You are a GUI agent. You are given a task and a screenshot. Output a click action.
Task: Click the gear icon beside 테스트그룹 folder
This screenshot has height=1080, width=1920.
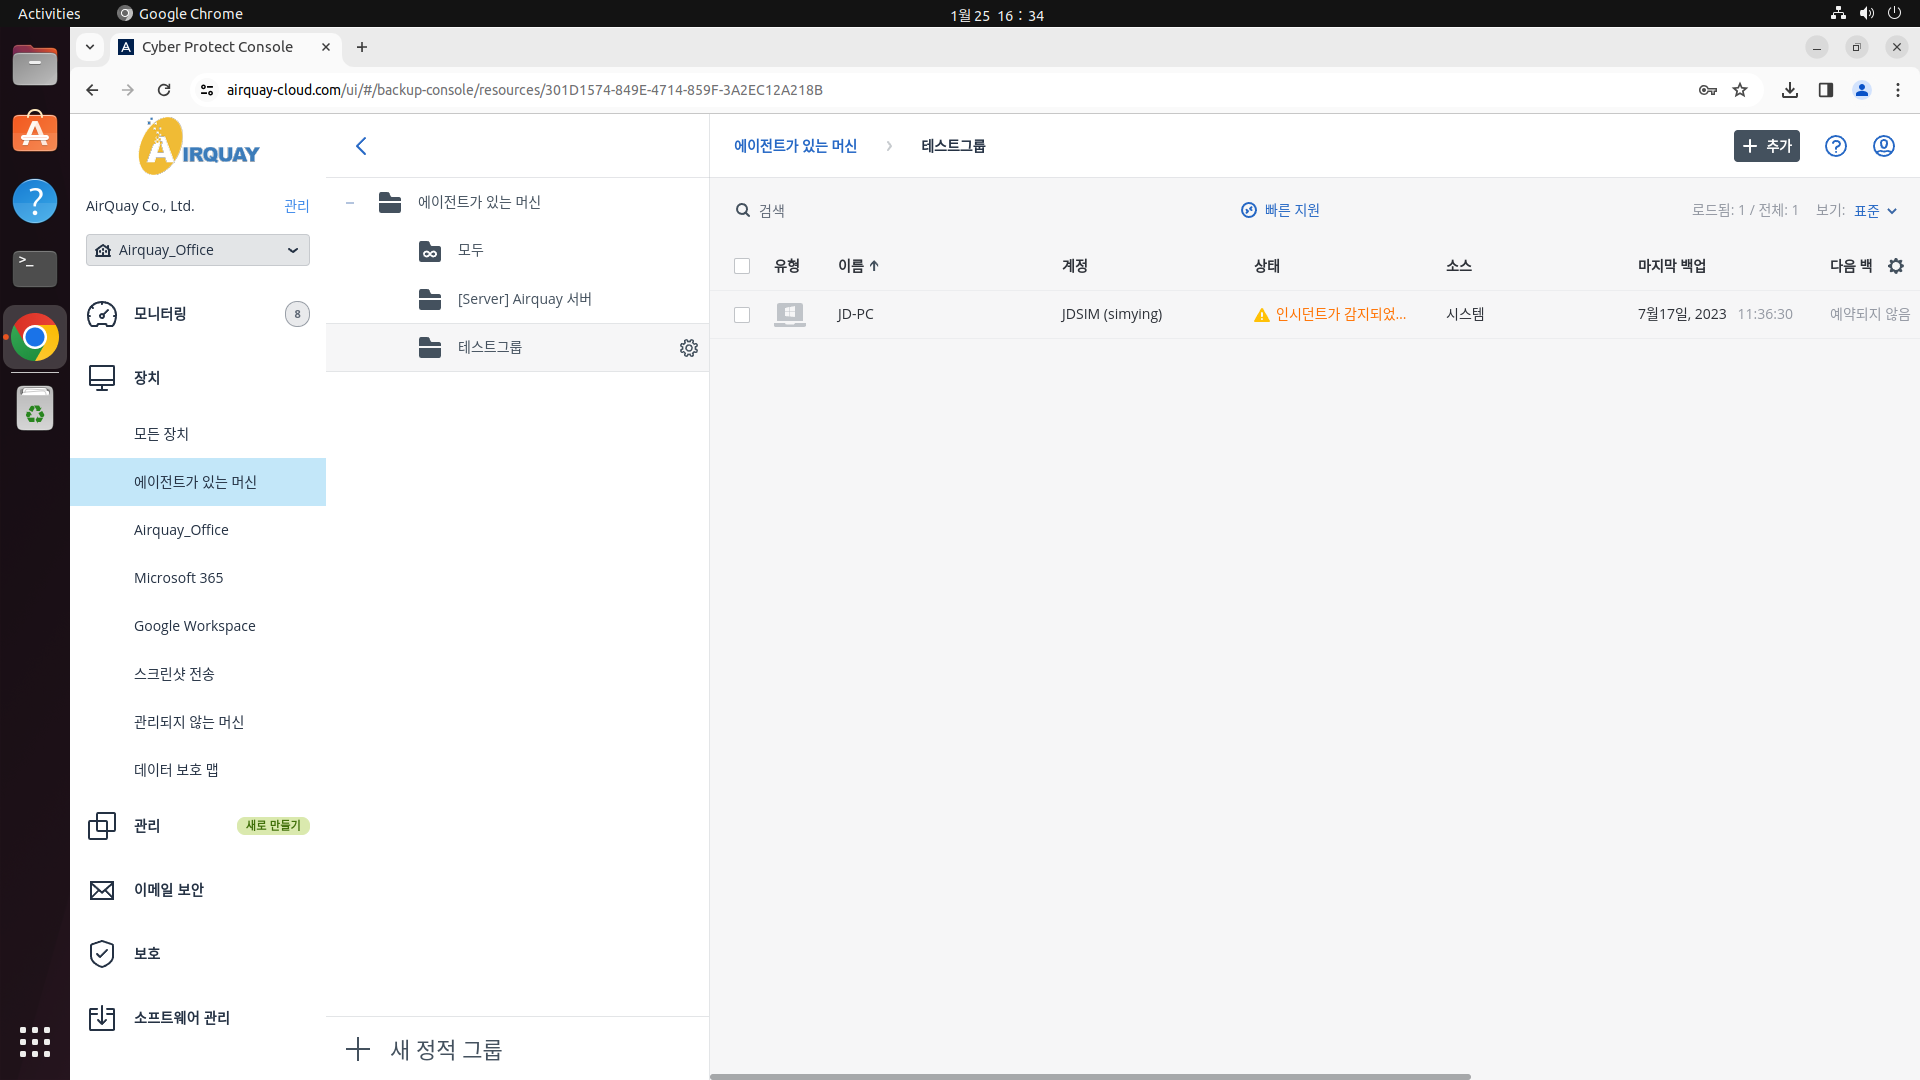pyautogui.click(x=688, y=348)
